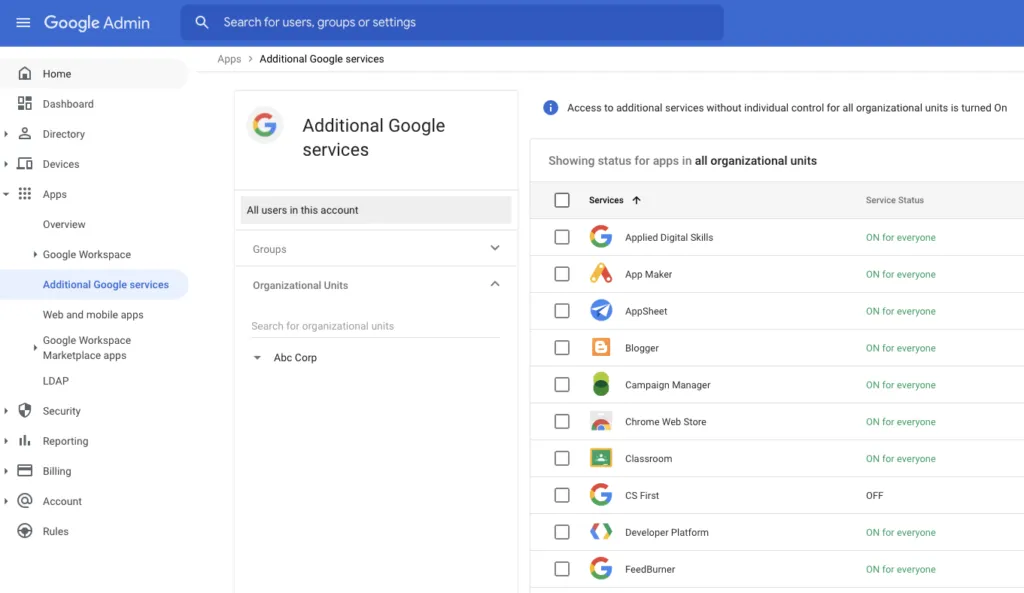Select All users in this account
This screenshot has width=1024, height=593.
click(376, 210)
